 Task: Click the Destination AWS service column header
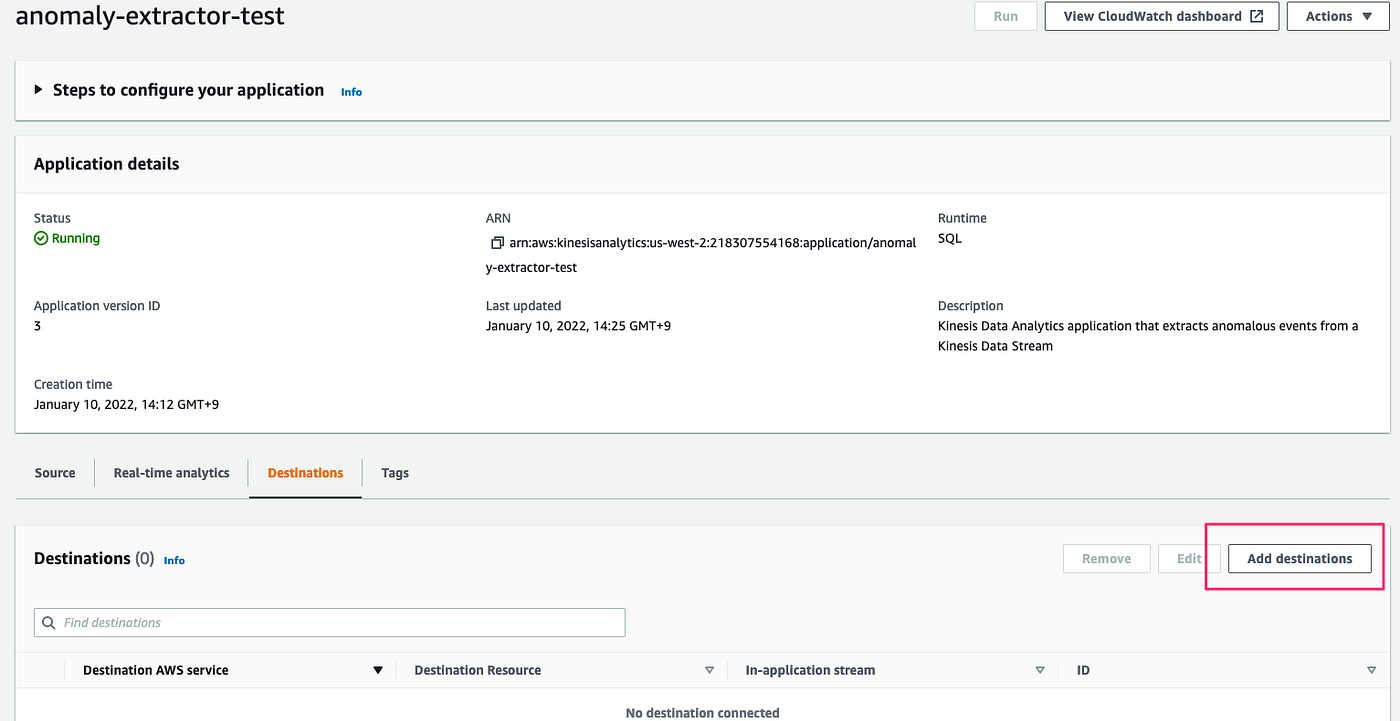[156, 670]
